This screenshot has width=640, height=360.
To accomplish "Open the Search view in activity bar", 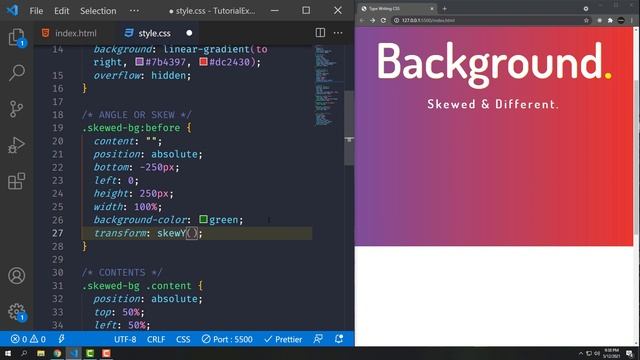I will click(x=17, y=73).
